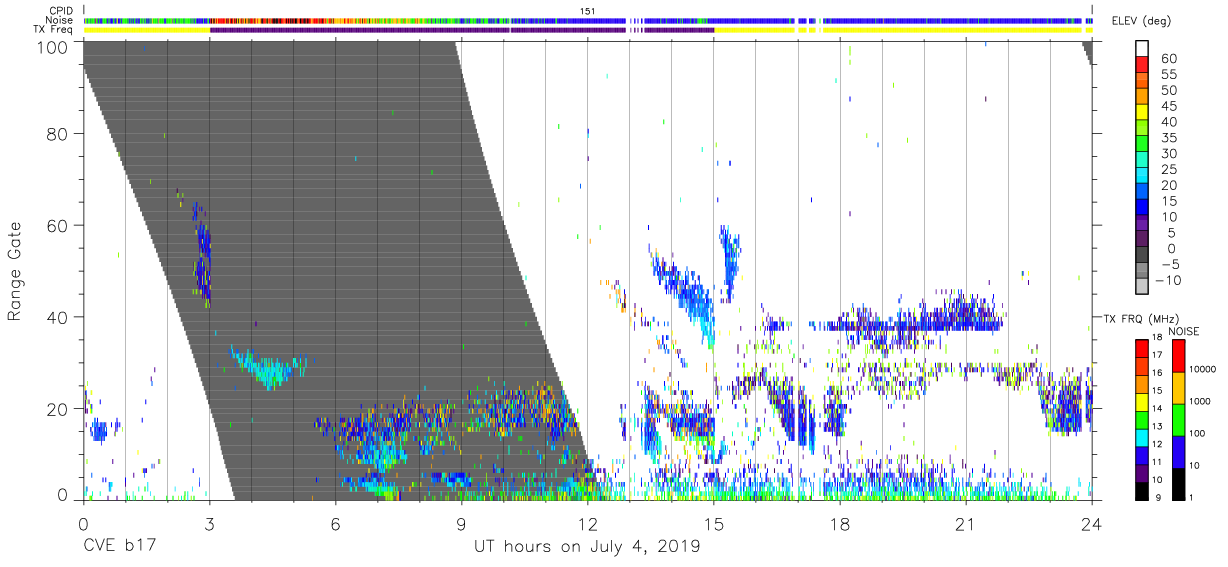Click y-axis tick label 20
The height and width of the screenshot is (567, 1228).
tap(57, 408)
